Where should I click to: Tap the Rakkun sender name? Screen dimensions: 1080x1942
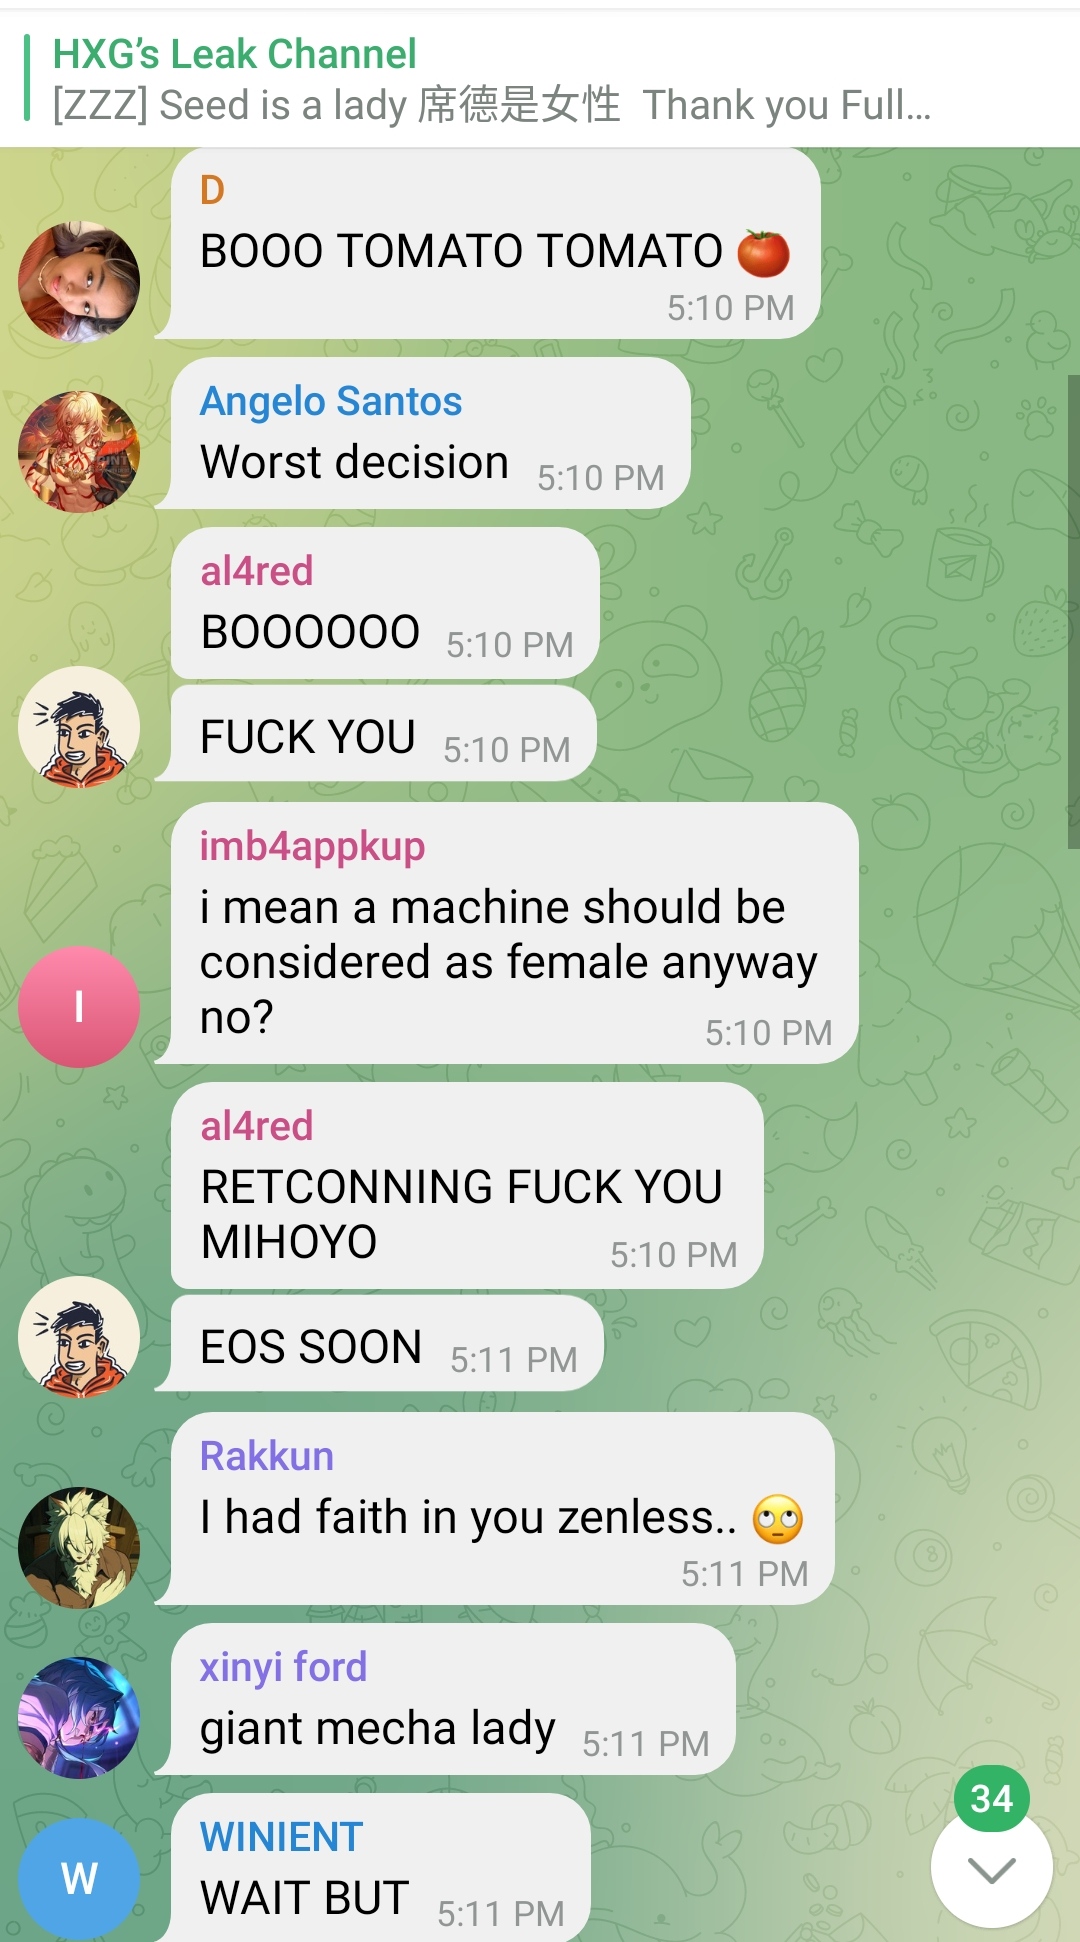267,1456
